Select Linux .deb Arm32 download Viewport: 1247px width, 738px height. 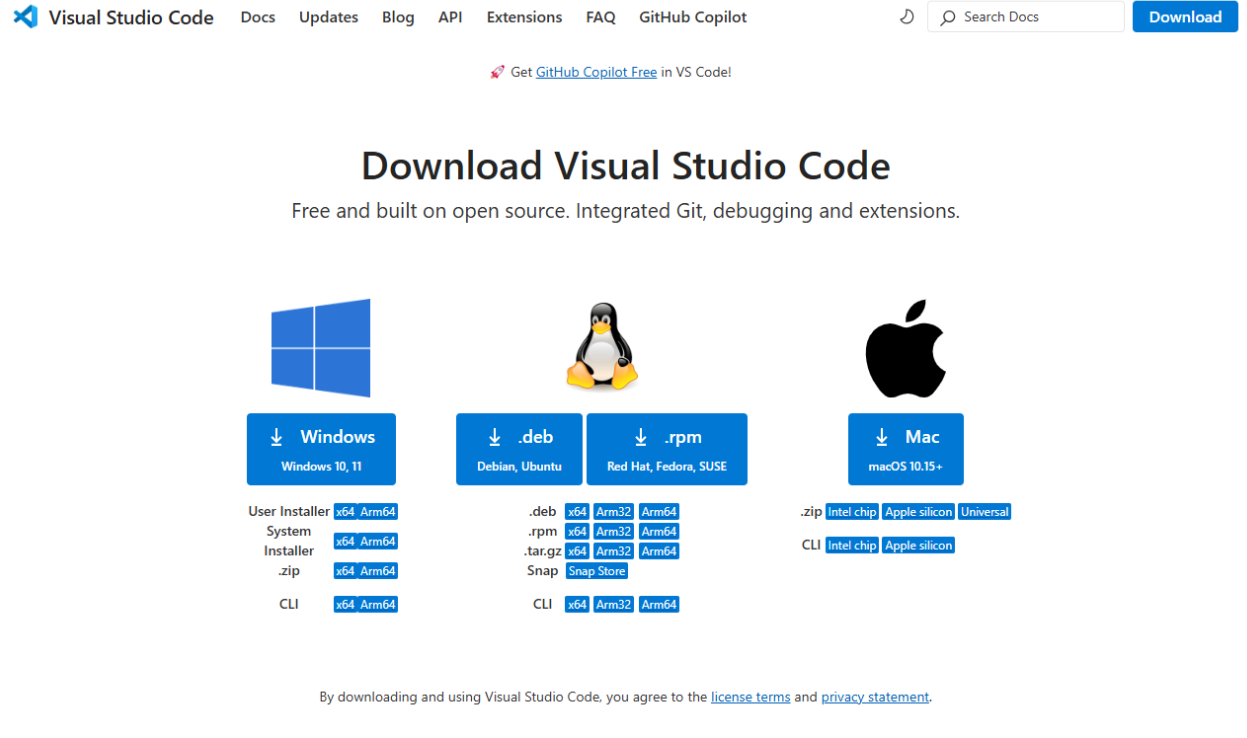pos(613,512)
